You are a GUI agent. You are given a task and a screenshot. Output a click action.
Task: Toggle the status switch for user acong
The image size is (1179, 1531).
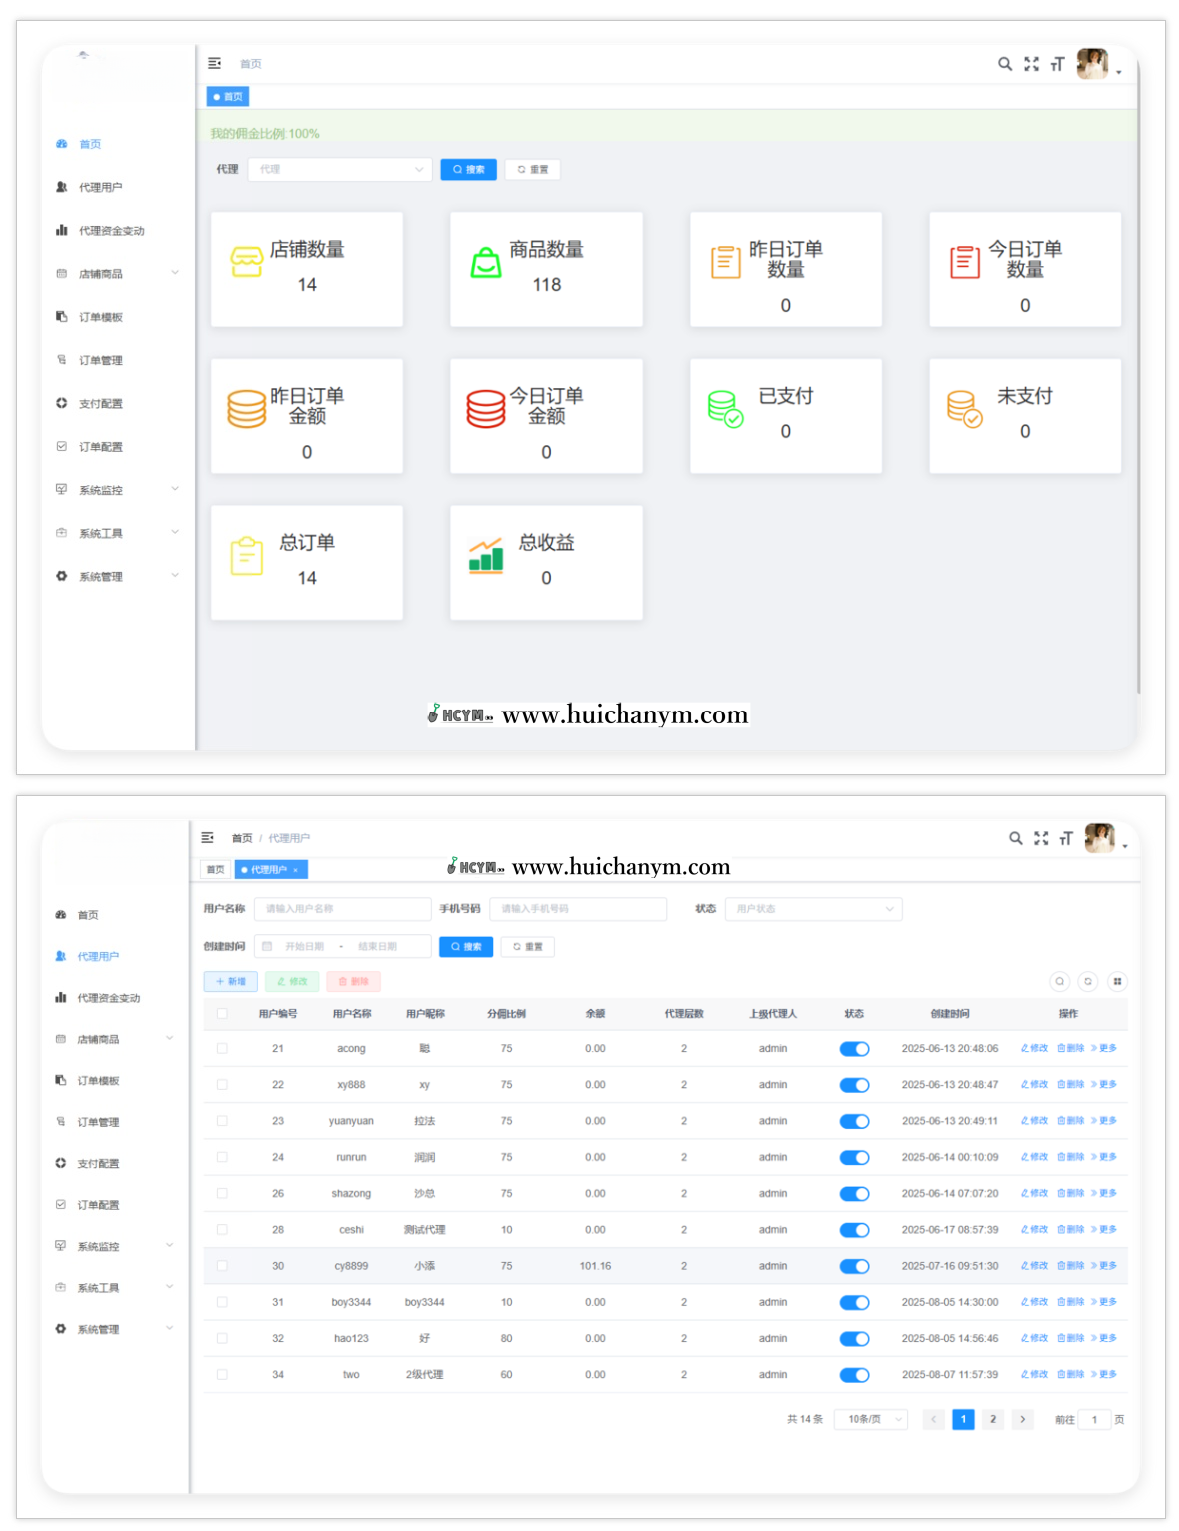(x=854, y=1049)
